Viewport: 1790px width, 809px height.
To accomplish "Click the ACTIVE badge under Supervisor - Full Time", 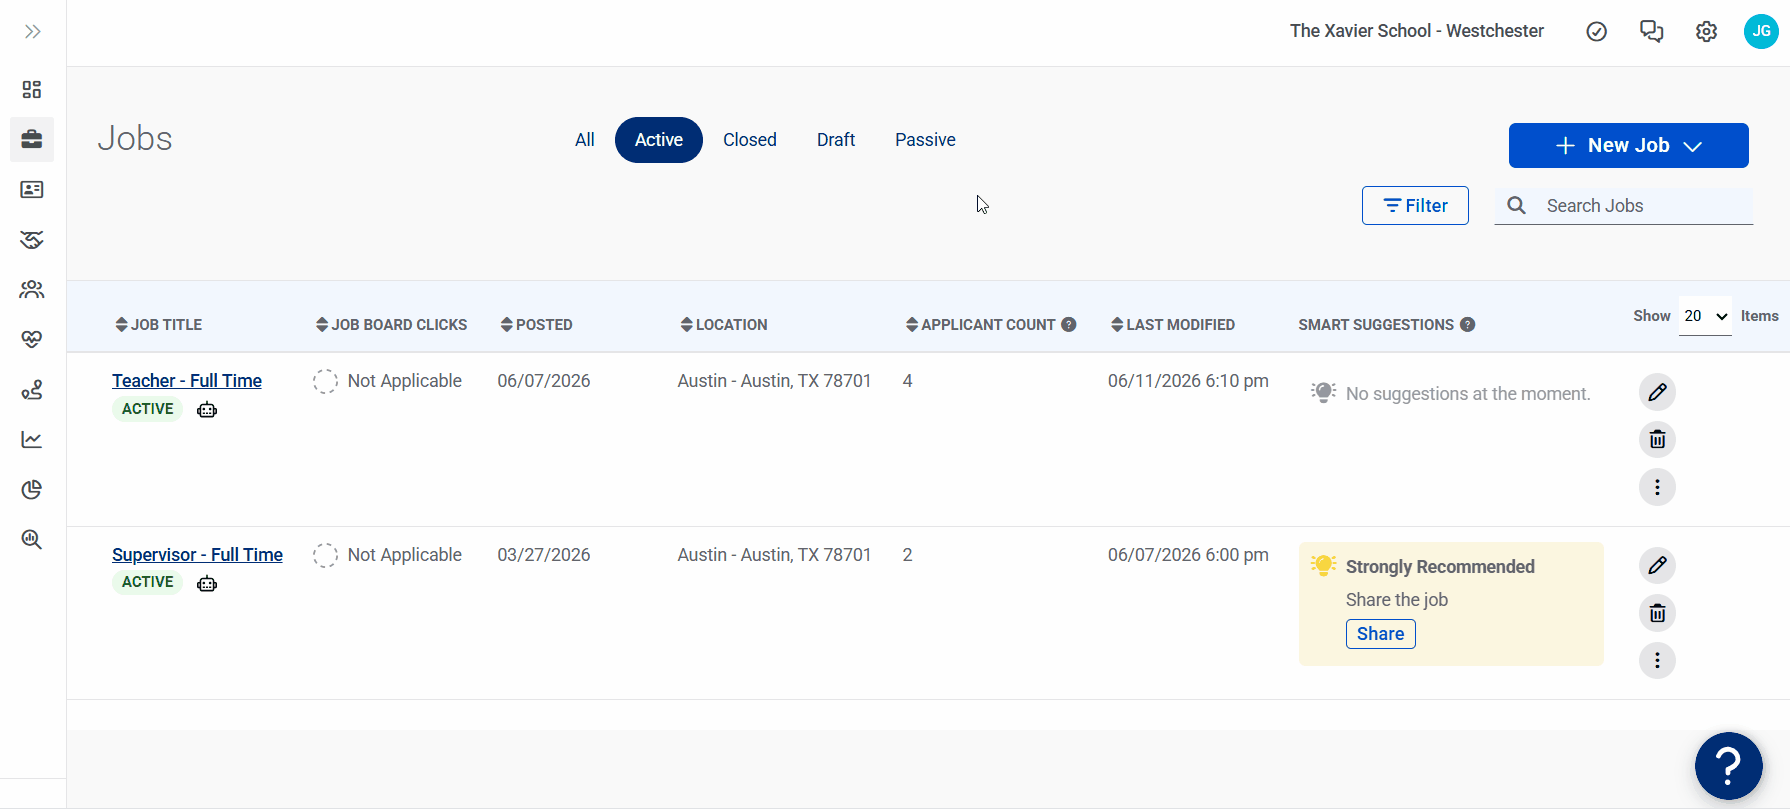I will tap(148, 582).
